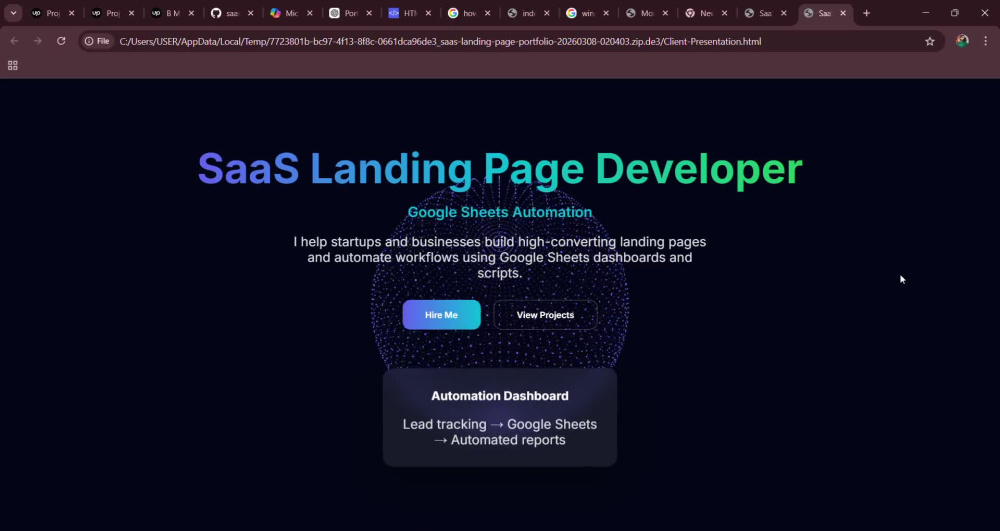This screenshot has width=1000, height=531.
Task: Switch to the GitHub saa tab
Action: [232, 13]
